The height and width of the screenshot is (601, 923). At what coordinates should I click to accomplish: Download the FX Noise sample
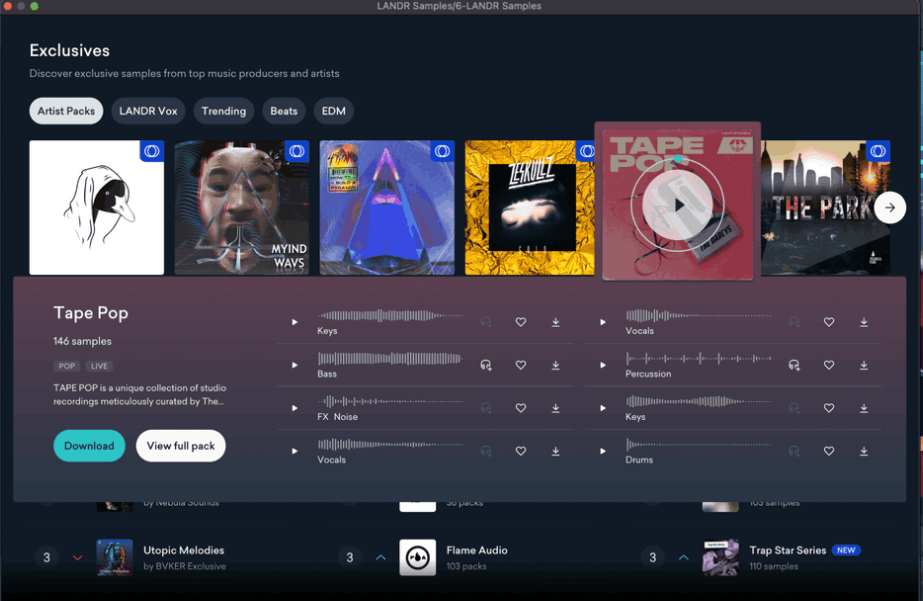coord(556,408)
